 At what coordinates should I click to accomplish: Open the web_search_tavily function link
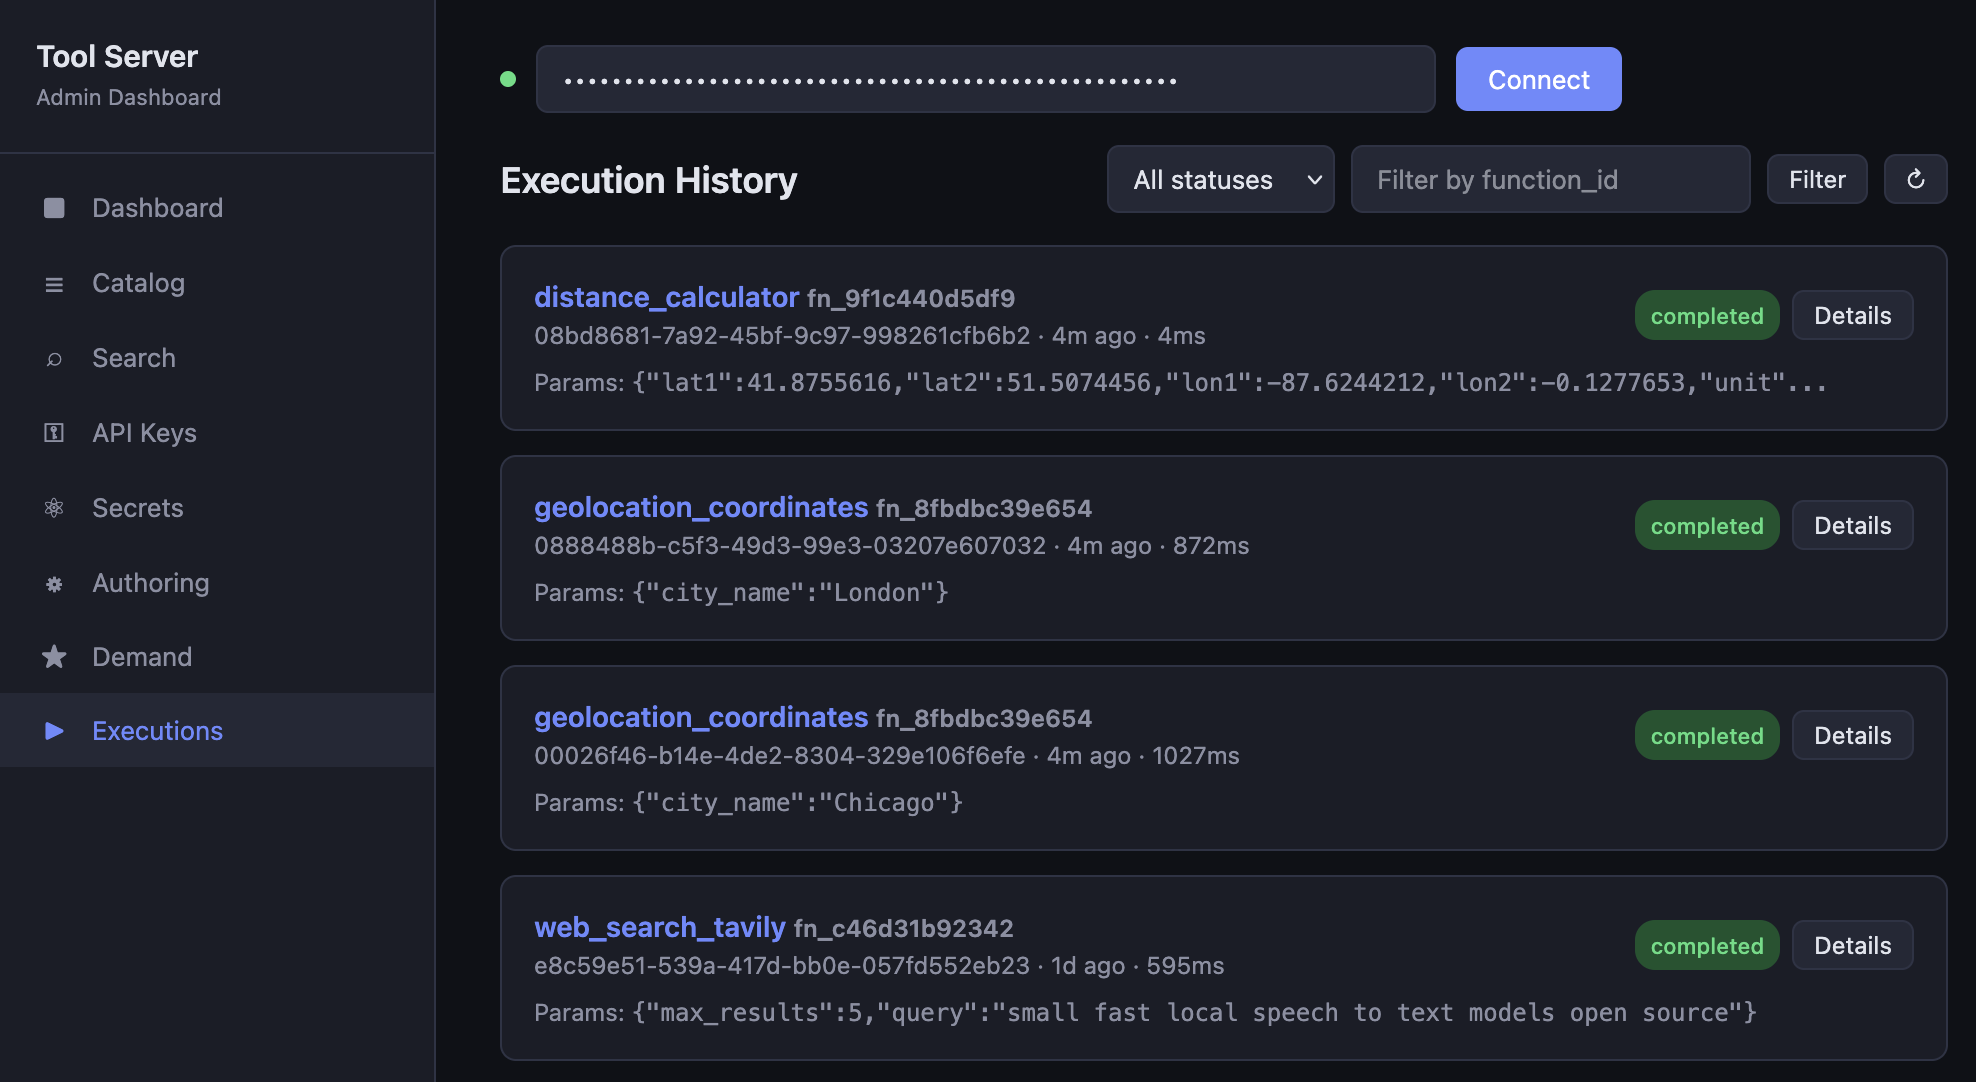point(660,927)
